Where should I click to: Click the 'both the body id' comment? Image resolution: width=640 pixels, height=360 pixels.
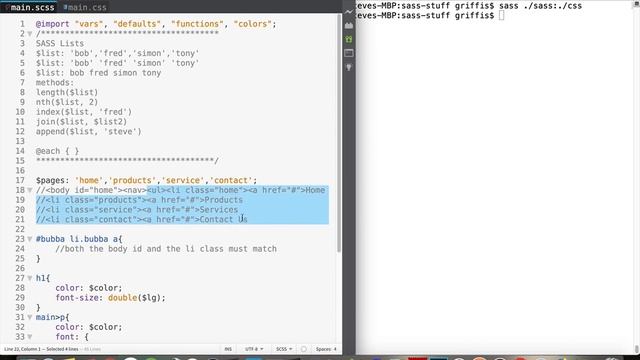166,249
